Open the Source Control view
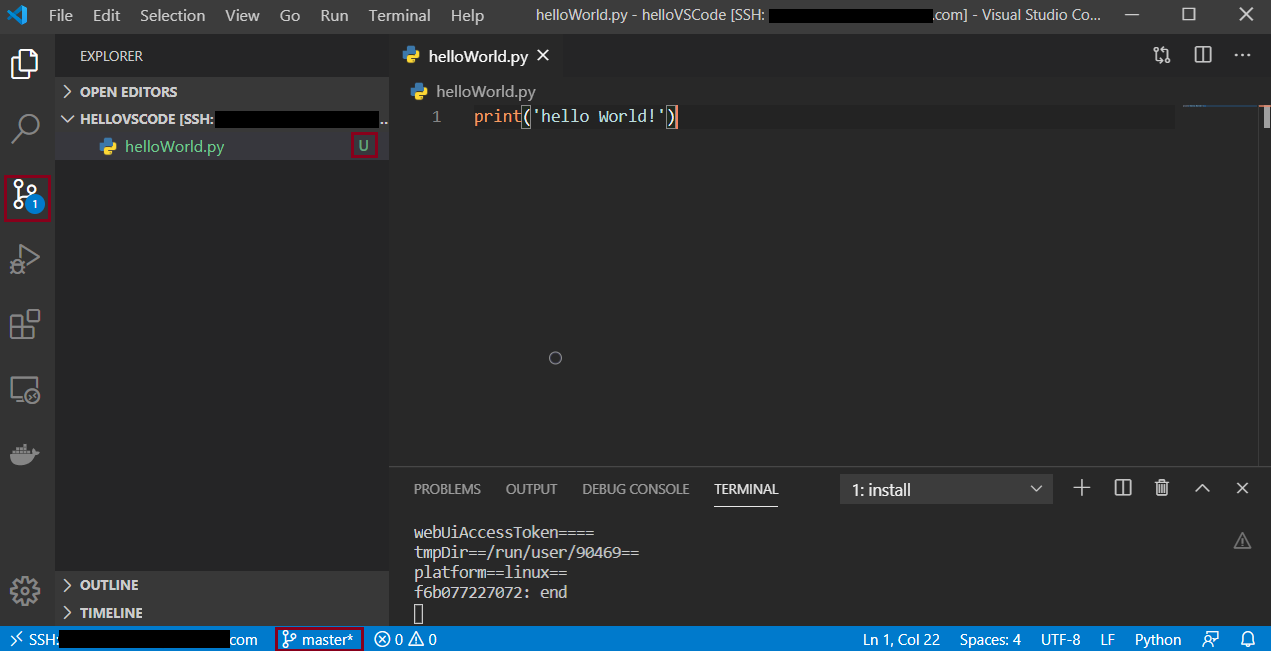The width and height of the screenshot is (1271, 651). click(26, 196)
